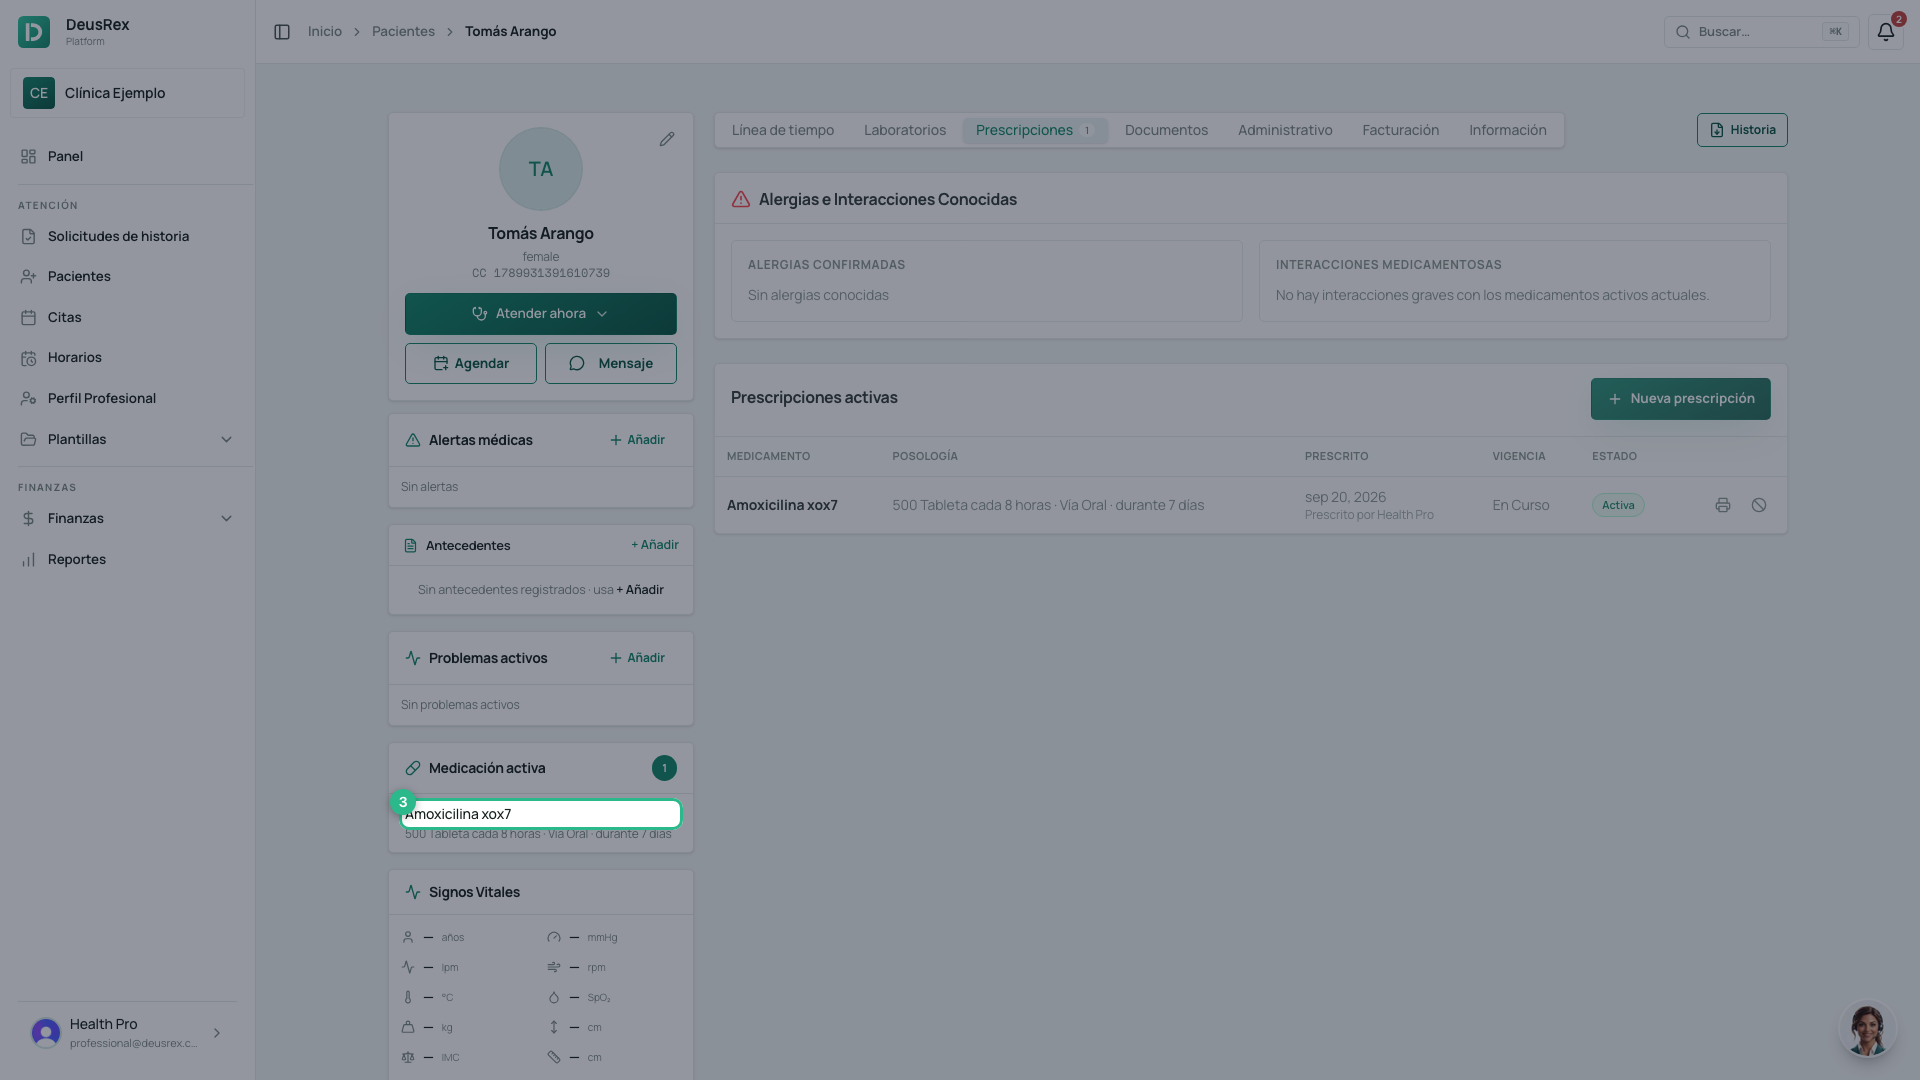Click the Buscar search field
This screenshot has width=1920, height=1080.
click(1761, 32)
